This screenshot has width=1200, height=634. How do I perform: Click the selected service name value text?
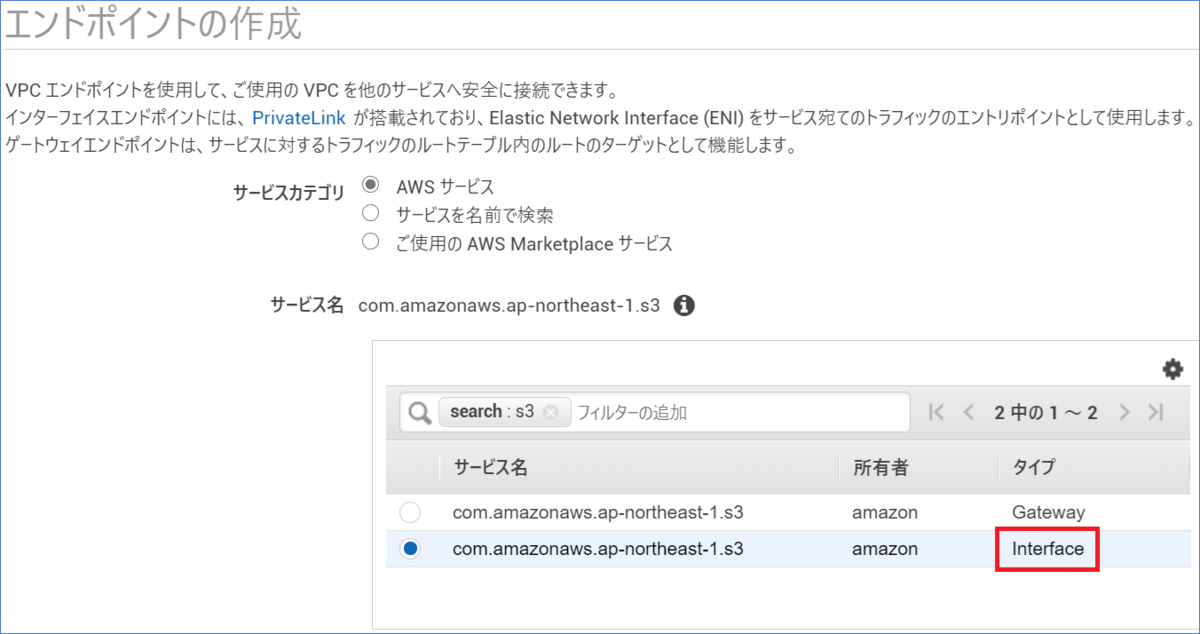click(x=509, y=306)
